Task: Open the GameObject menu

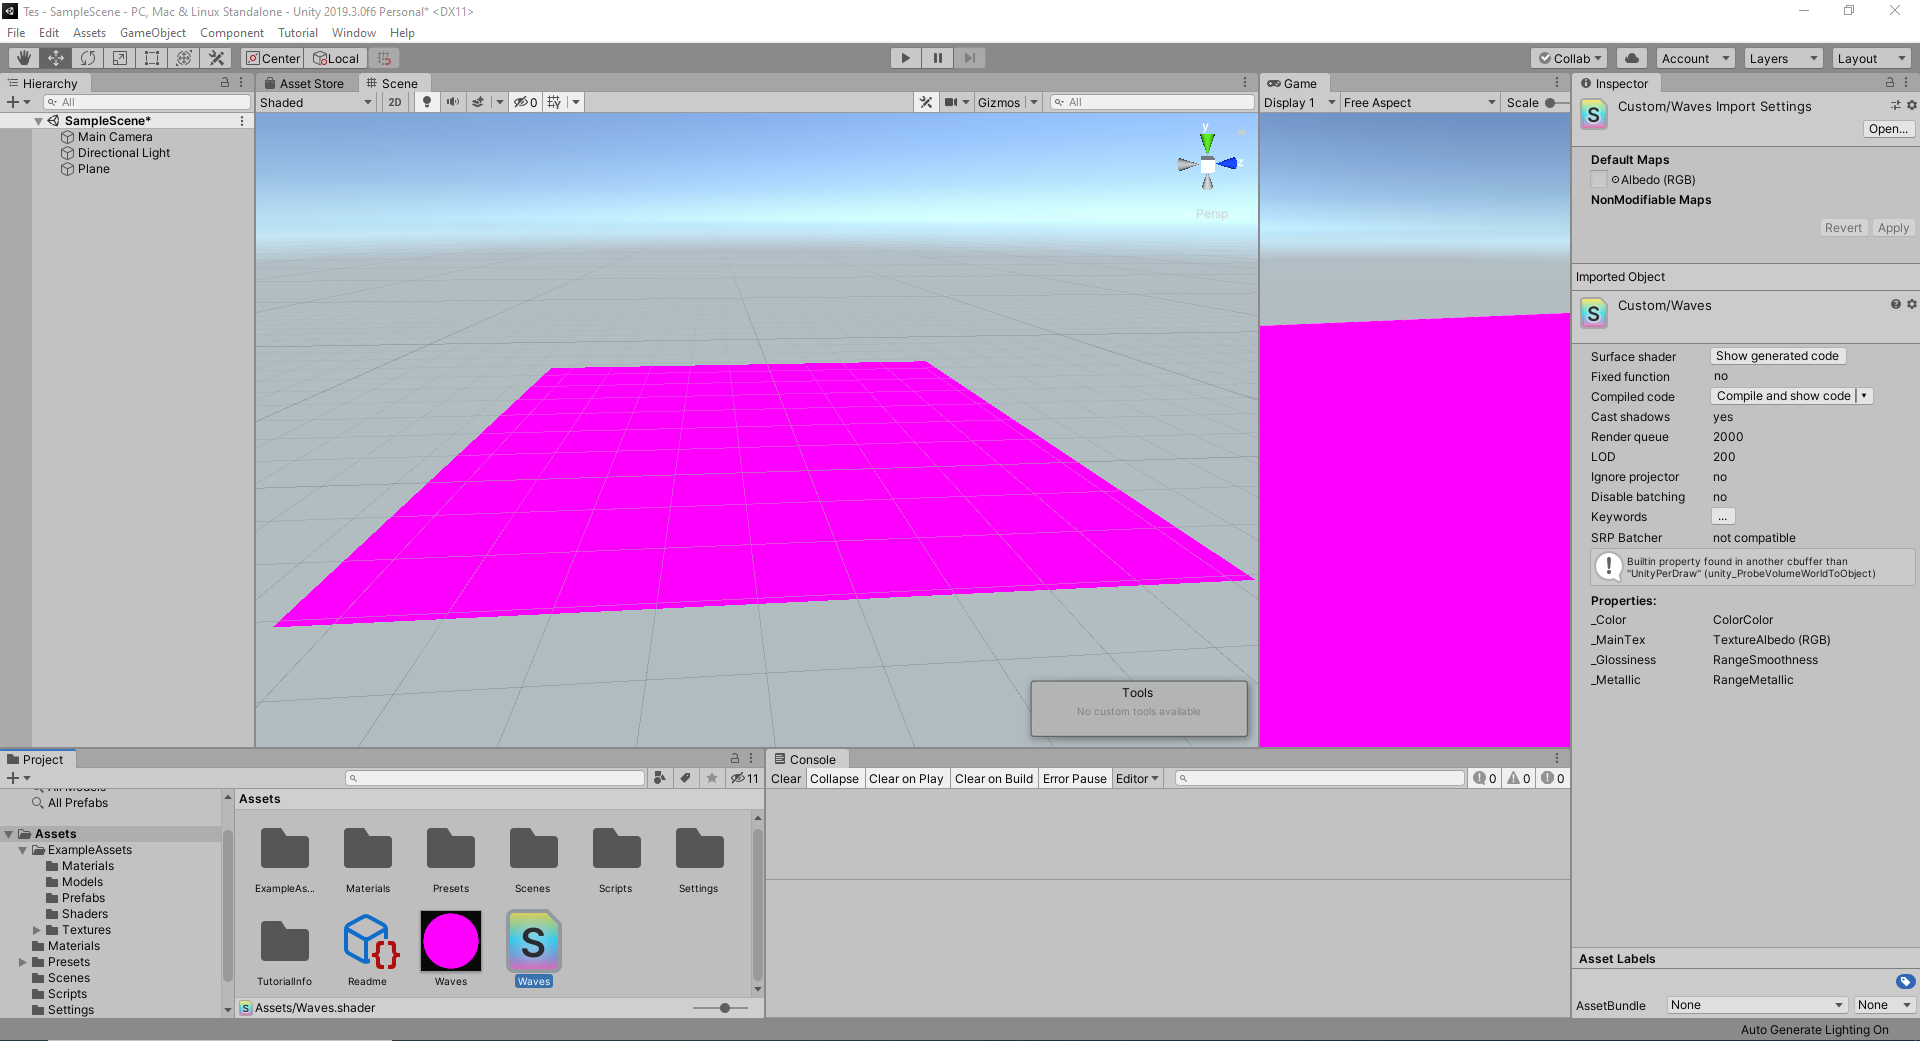Action: coord(152,33)
